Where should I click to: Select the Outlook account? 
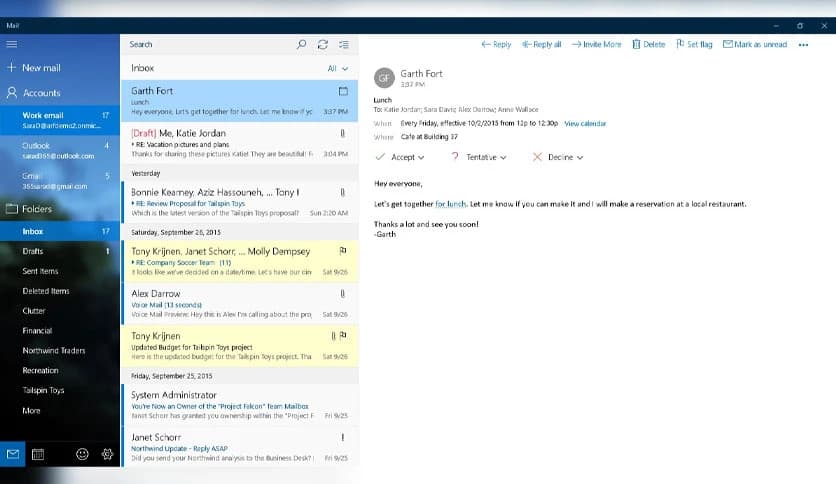pos(60,150)
